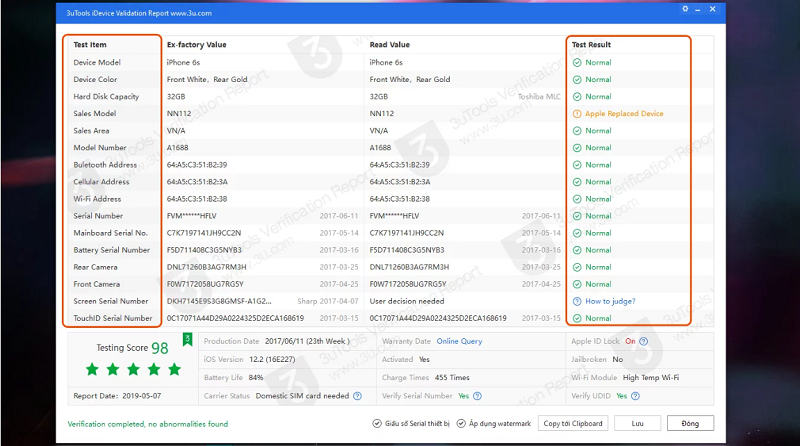Click the green check icon in Bluetooth Address row
This screenshot has height=446, width=800.
point(577,165)
